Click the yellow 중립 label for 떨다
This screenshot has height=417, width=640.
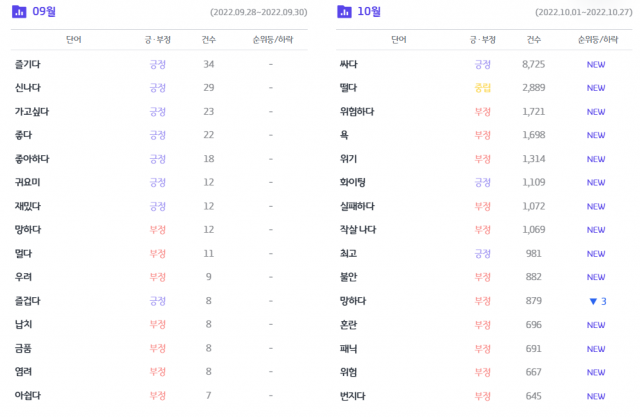click(x=482, y=88)
